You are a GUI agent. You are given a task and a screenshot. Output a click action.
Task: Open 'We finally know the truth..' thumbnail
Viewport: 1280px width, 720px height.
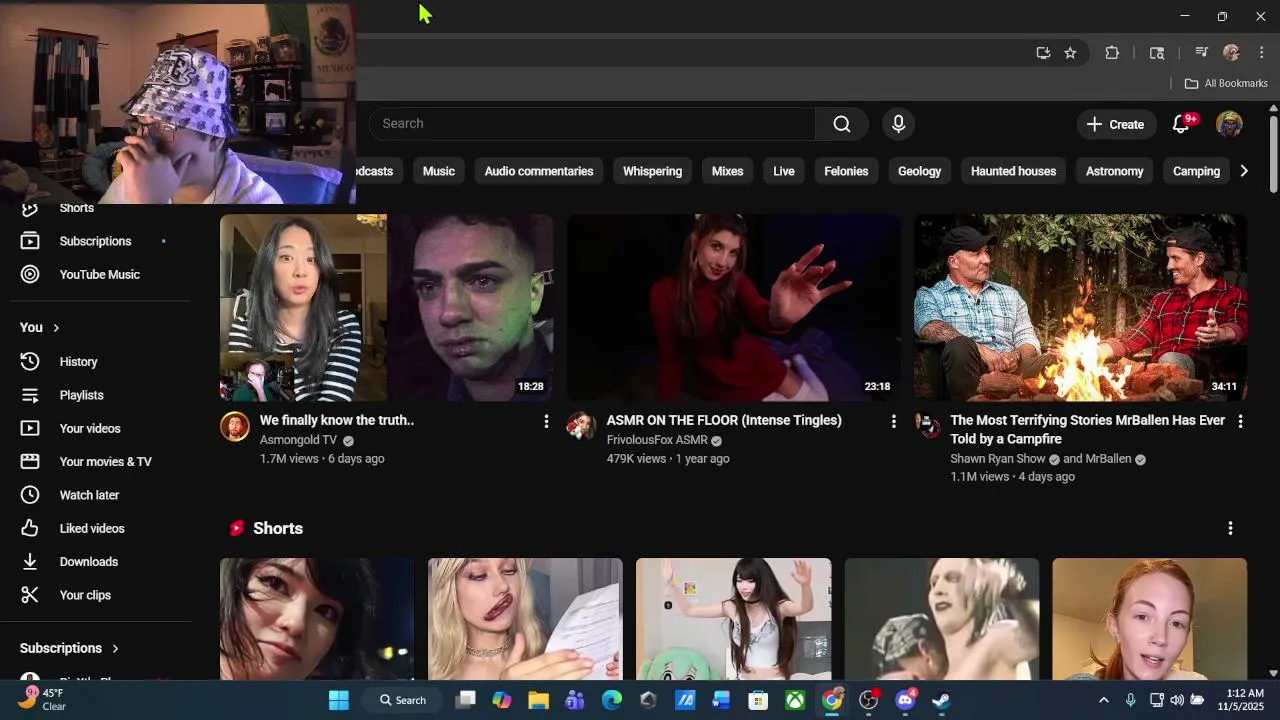[x=386, y=307]
